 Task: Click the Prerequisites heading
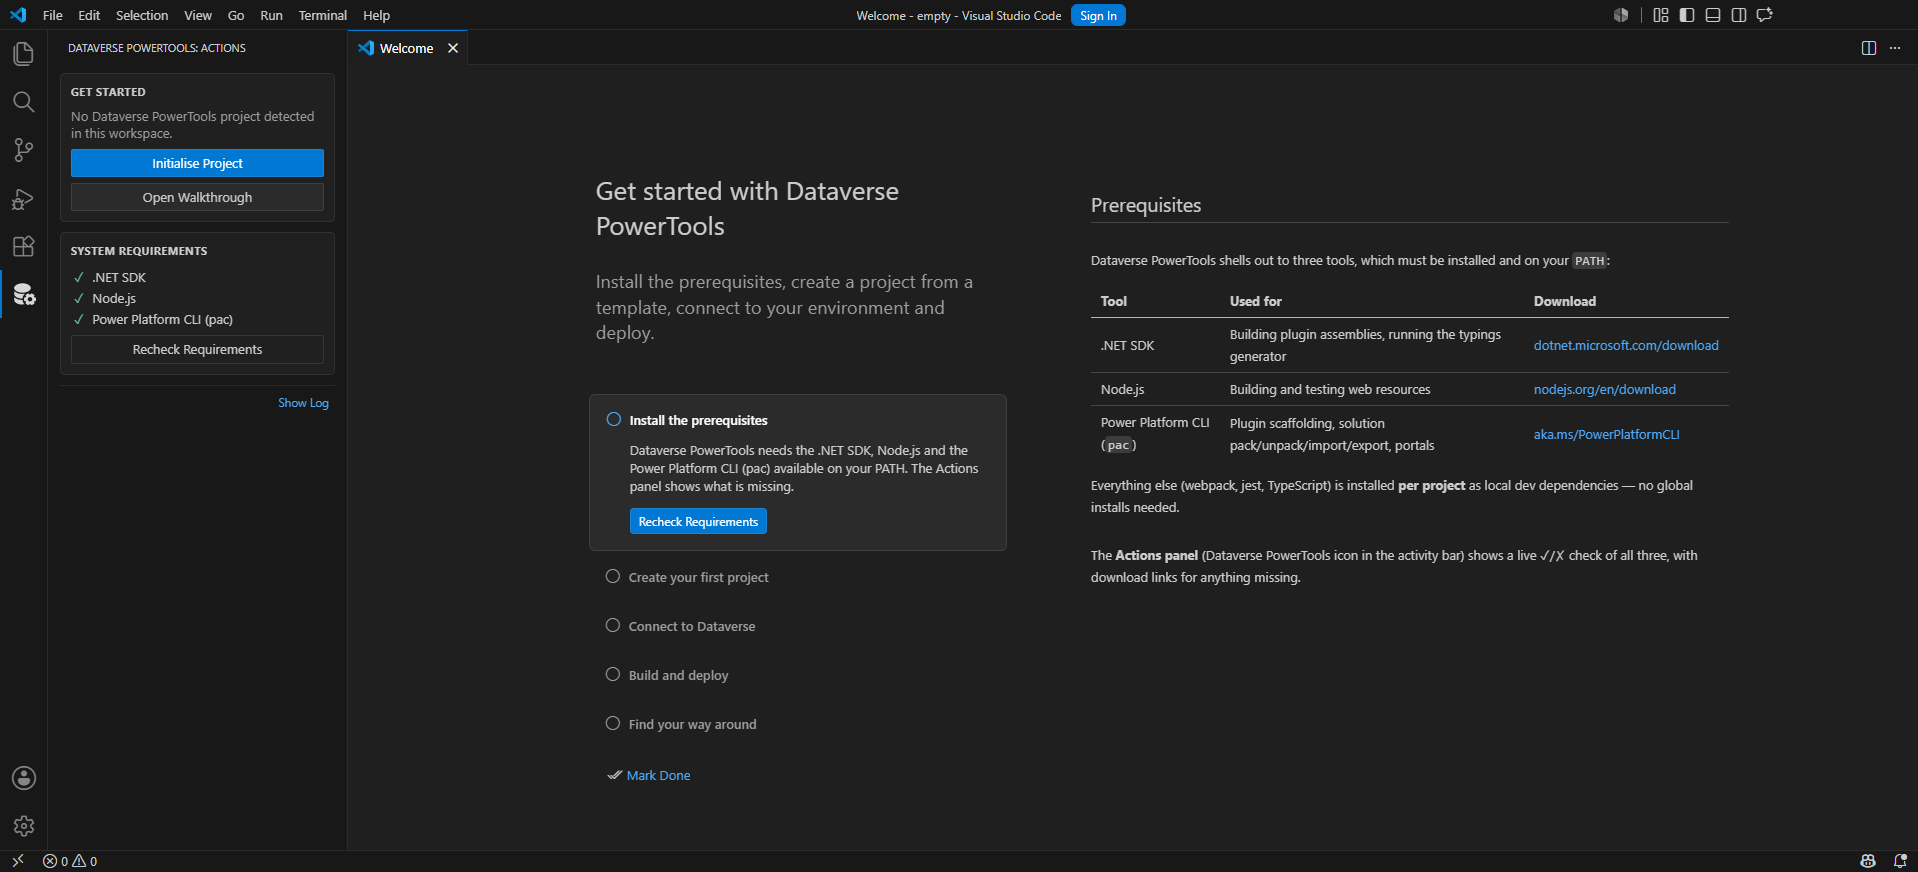(1146, 205)
